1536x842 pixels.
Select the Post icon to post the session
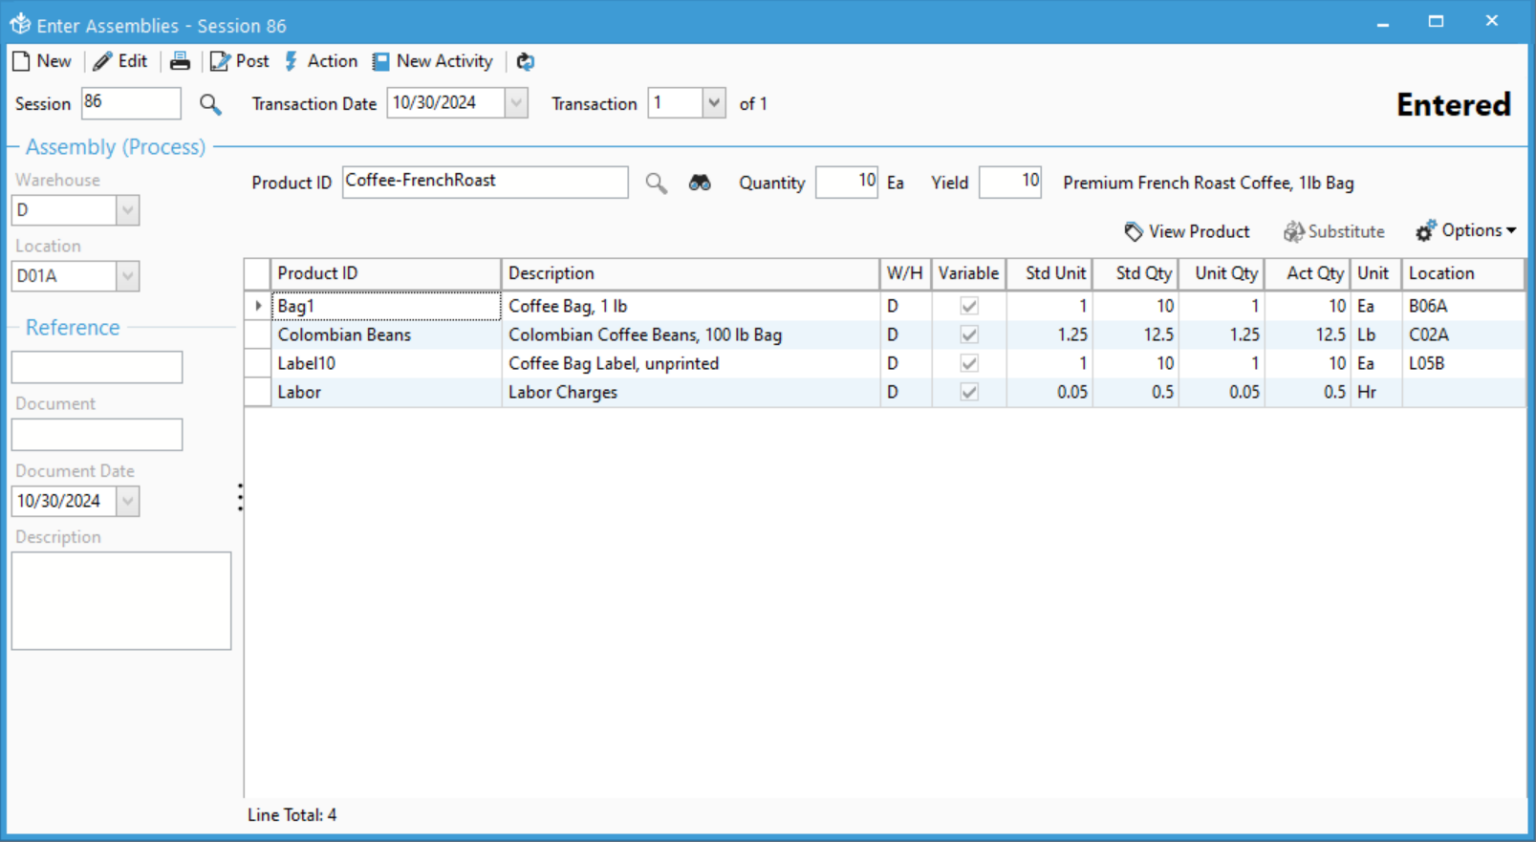[x=239, y=61]
